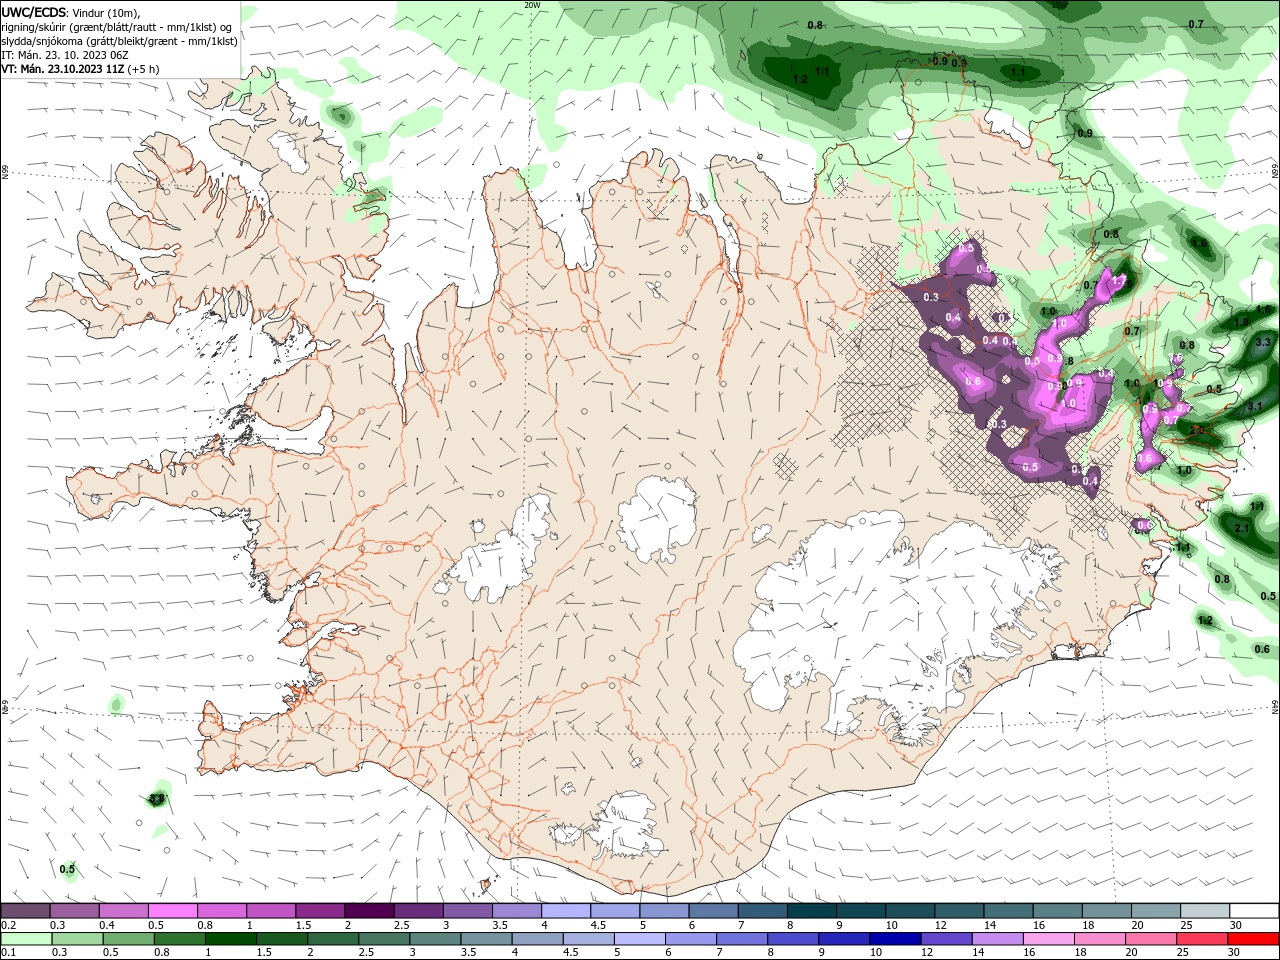The width and height of the screenshot is (1280, 960).
Task: Select the dark purple 2 swatch in the snow legend
Action: click(369, 911)
